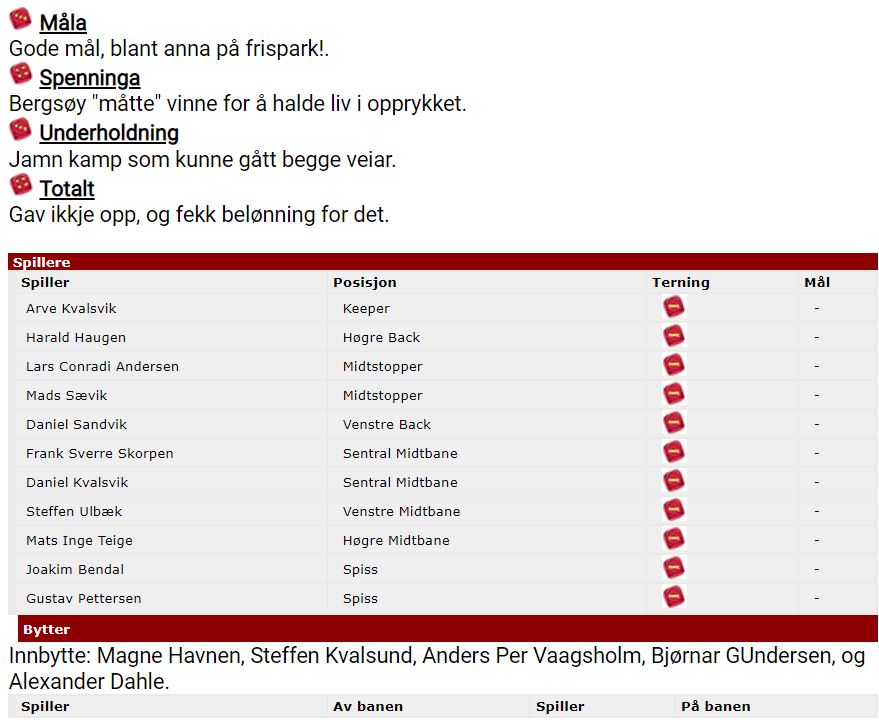Click Harald Haugen's dice rating icon
The height and width of the screenshot is (720, 879).
pyautogui.click(x=674, y=336)
